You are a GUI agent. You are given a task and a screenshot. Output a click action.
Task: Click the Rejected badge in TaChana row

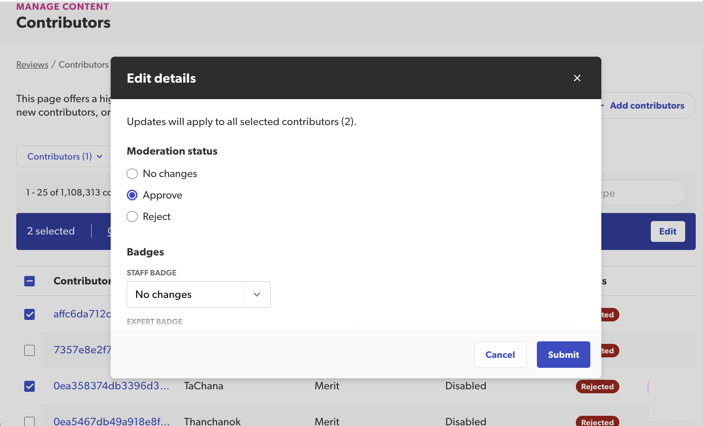pyautogui.click(x=597, y=387)
